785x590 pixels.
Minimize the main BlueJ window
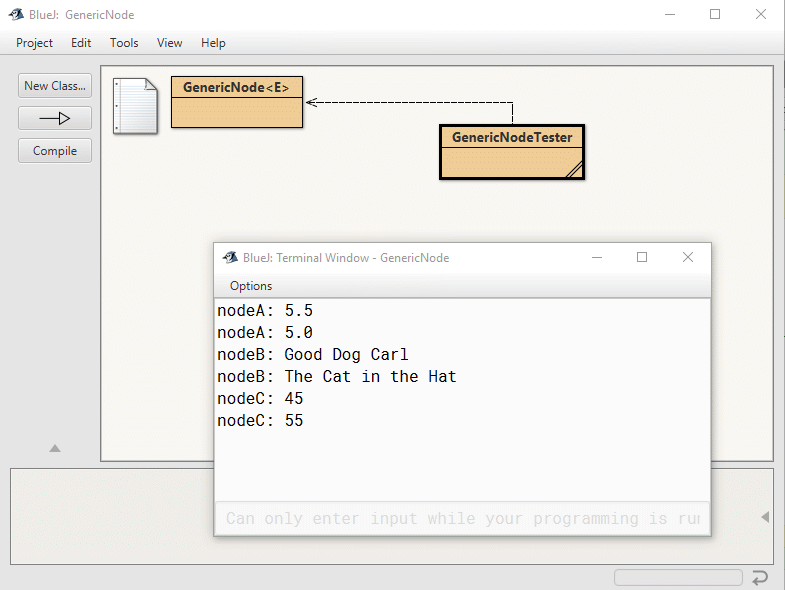pos(670,15)
